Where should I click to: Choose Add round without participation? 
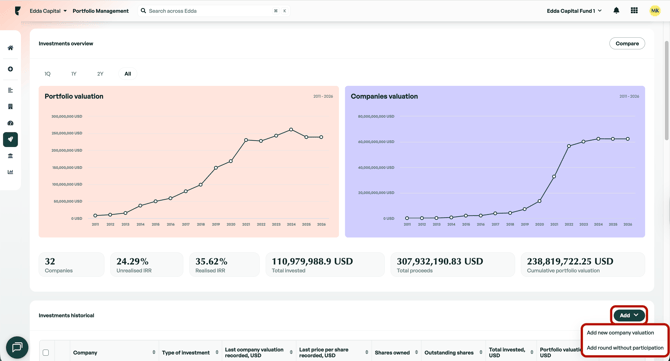(x=625, y=348)
